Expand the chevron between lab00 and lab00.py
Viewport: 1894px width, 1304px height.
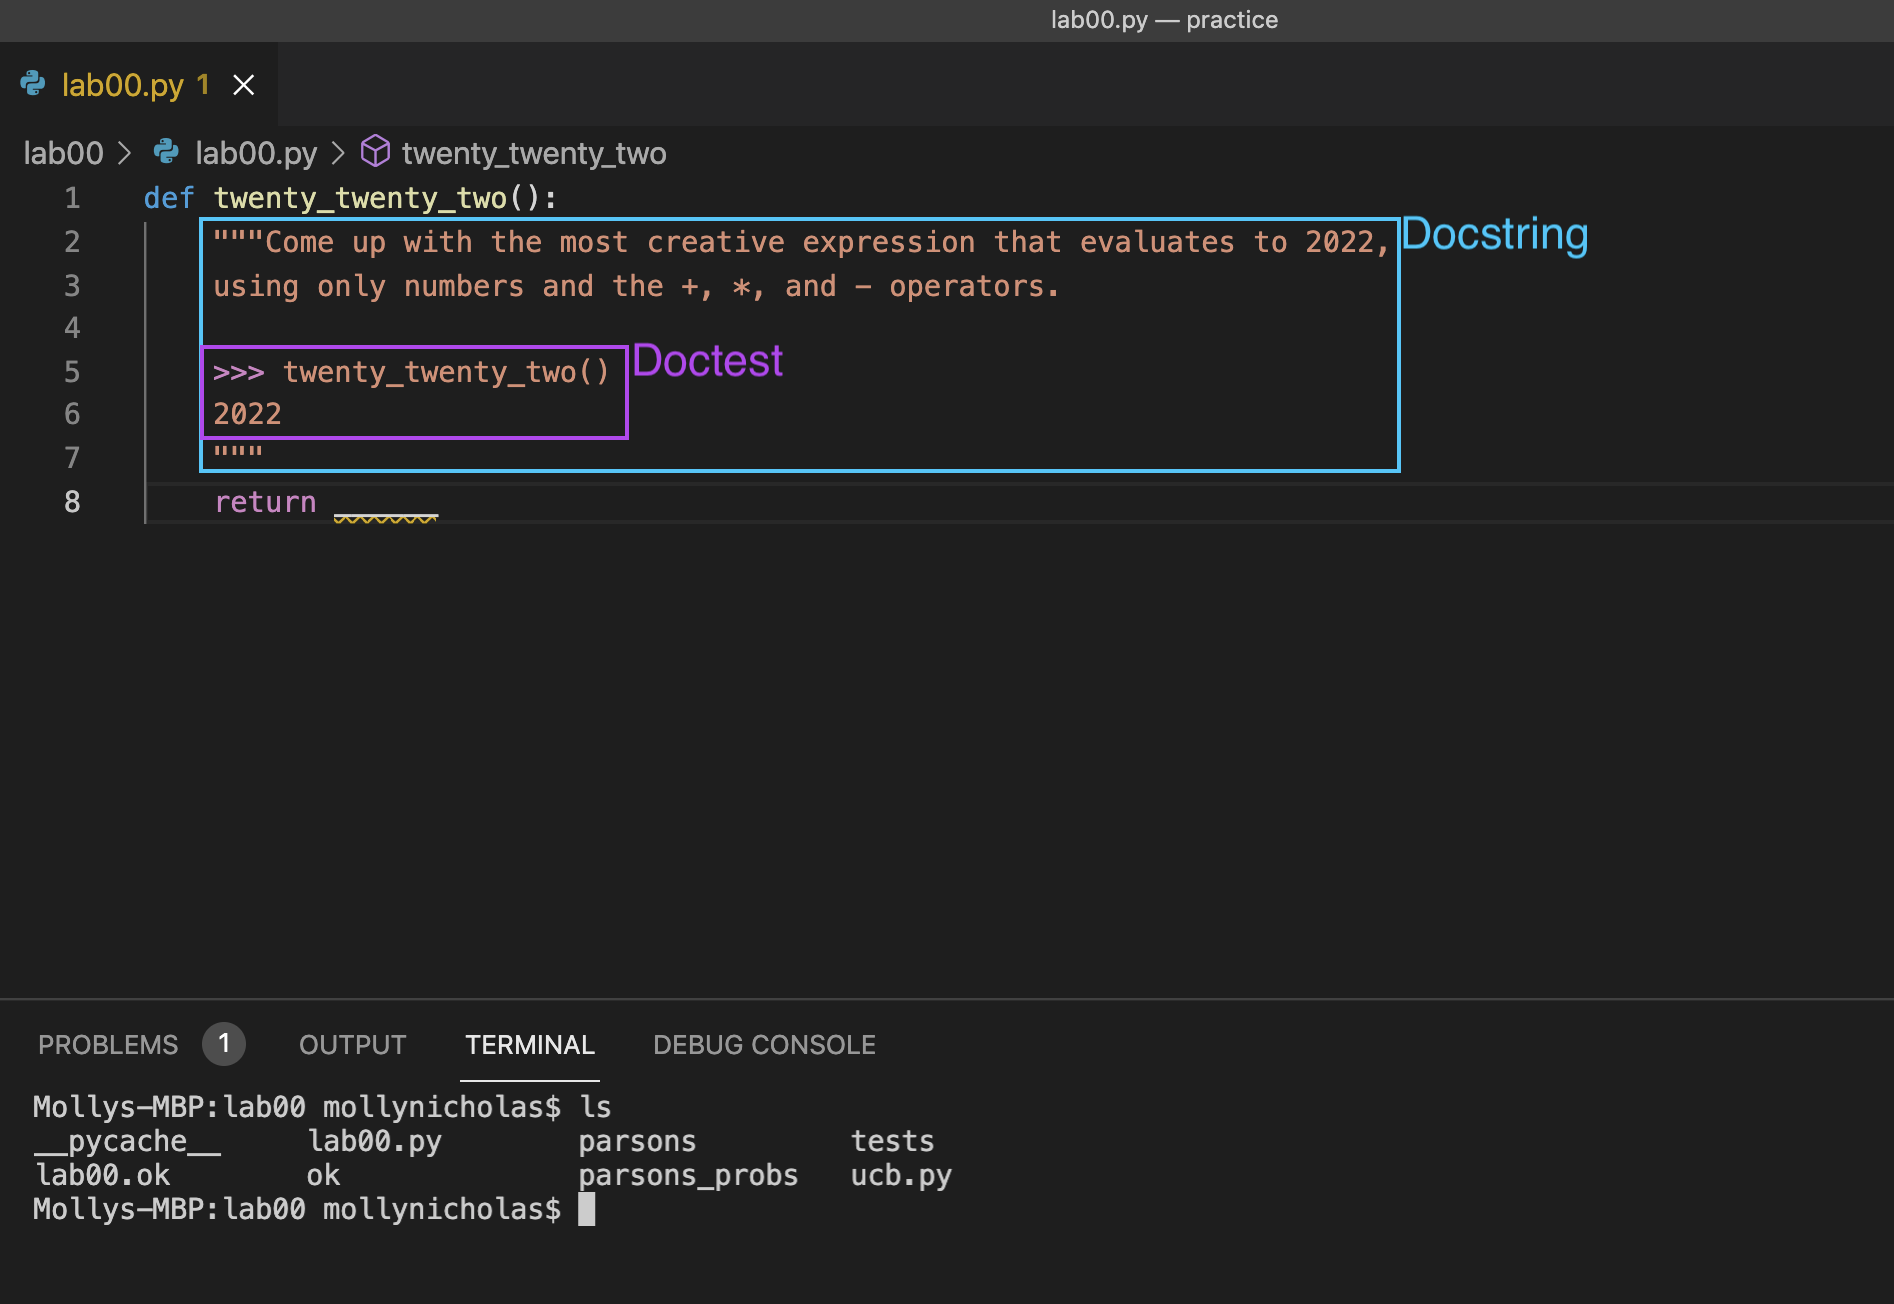tap(124, 153)
